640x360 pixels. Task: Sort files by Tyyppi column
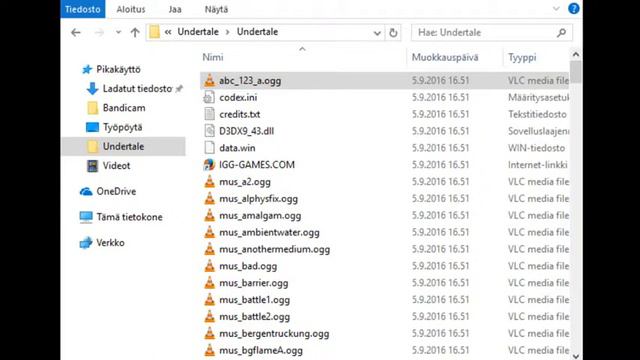522,58
